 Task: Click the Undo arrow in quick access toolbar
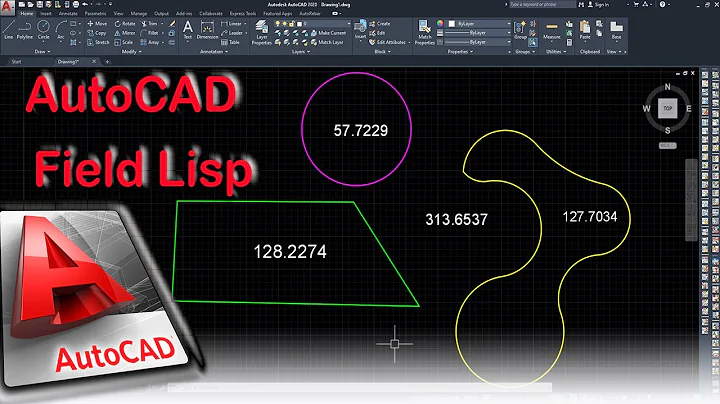(x=85, y=4)
